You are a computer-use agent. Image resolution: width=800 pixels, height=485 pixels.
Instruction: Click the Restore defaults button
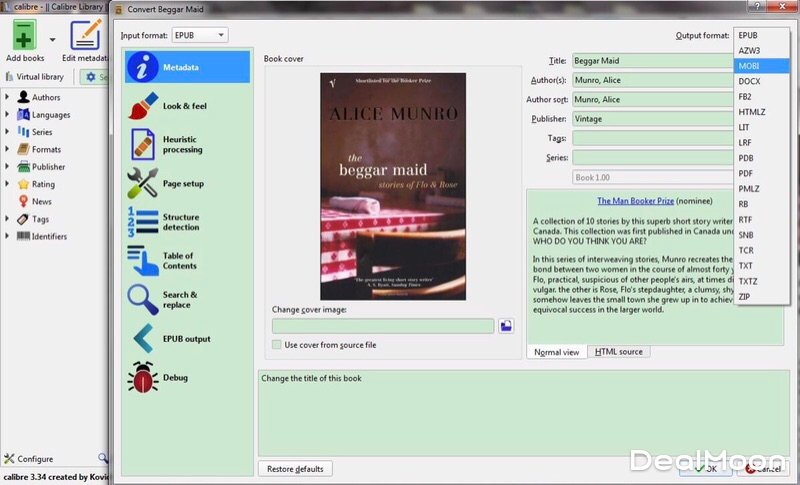pos(295,468)
